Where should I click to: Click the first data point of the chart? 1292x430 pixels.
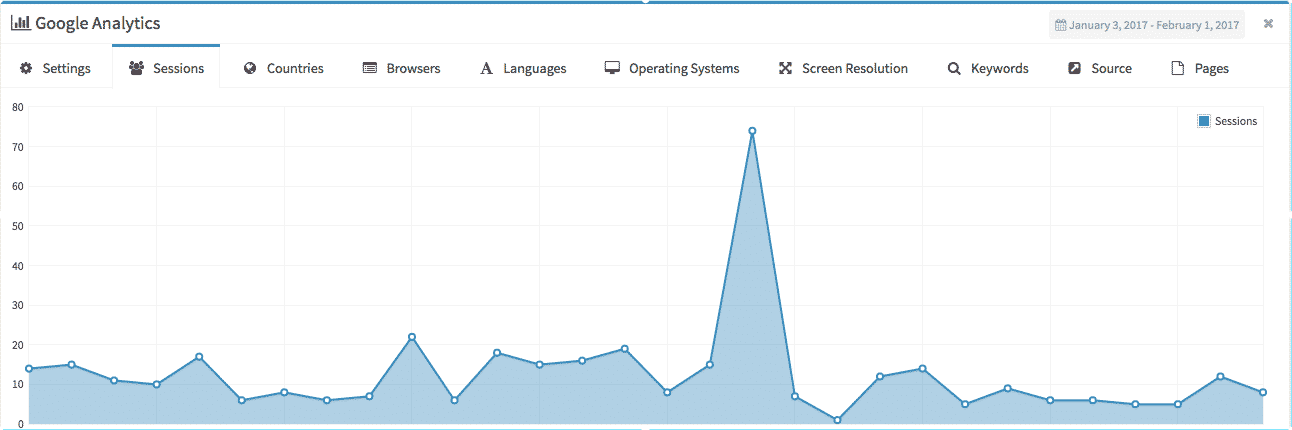click(29, 369)
